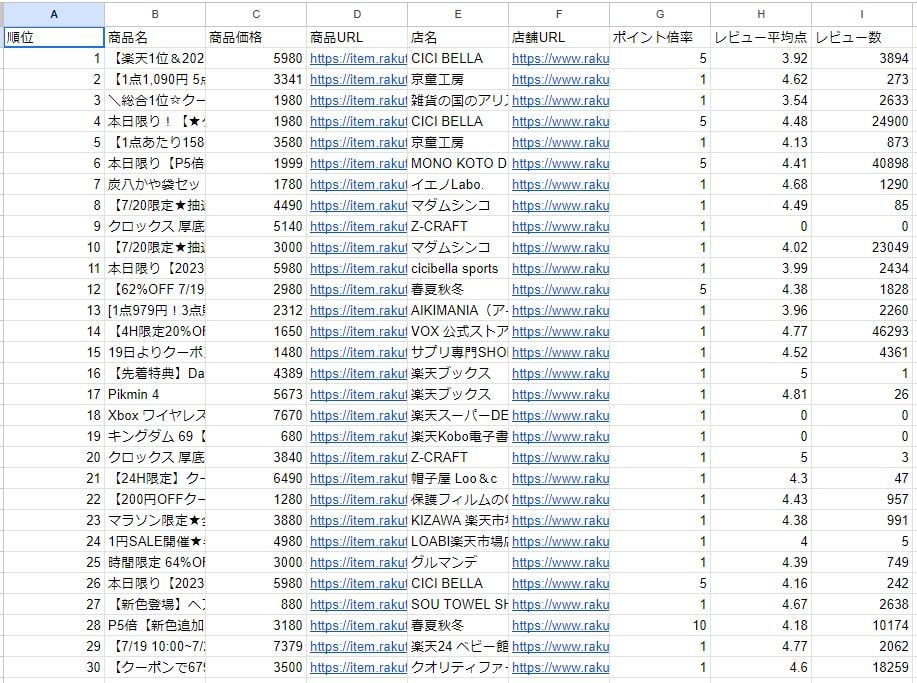Viewport: 917px width, 683px height.
Task: Select the shop name cell イエノLabo.
Action: coord(458,185)
